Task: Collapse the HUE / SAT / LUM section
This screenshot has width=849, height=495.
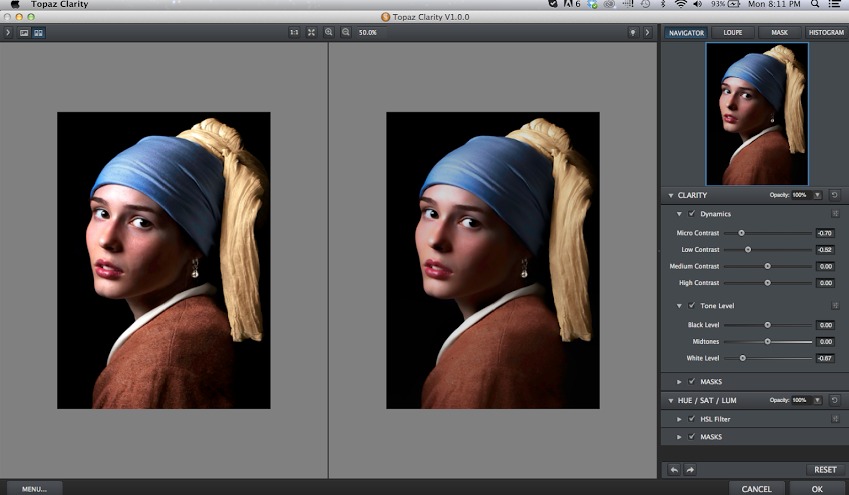Action: click(671, 401)
